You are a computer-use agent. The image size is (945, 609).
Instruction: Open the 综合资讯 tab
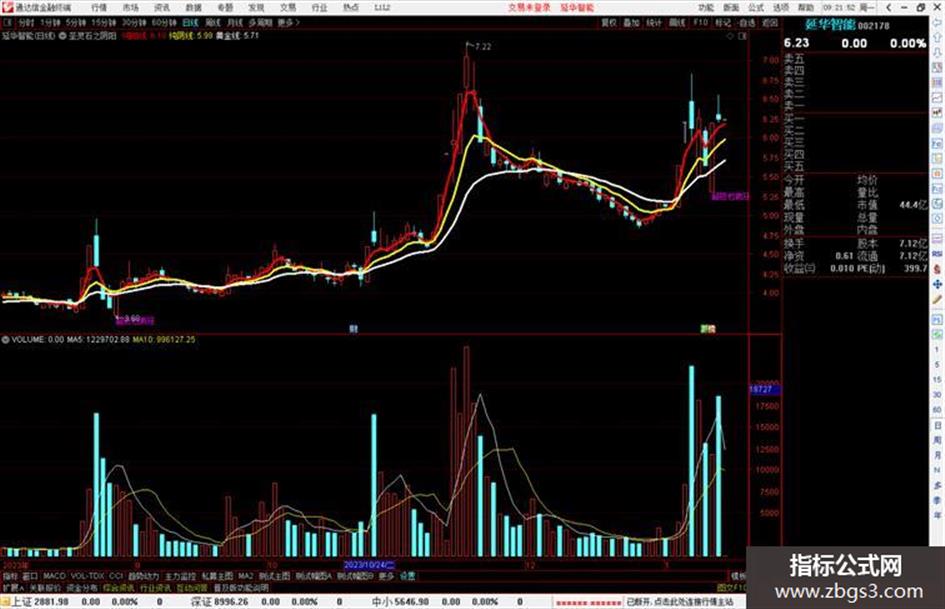pos(119,588)
